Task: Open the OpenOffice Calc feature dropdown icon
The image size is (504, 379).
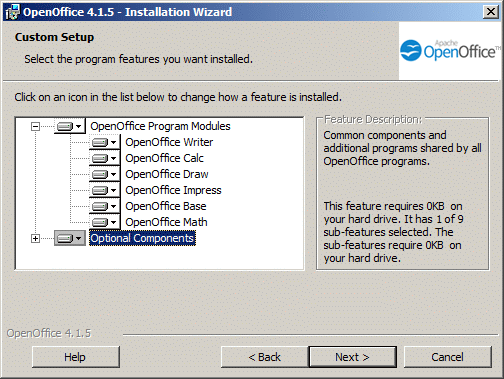Action: click(x=105, y=158)
